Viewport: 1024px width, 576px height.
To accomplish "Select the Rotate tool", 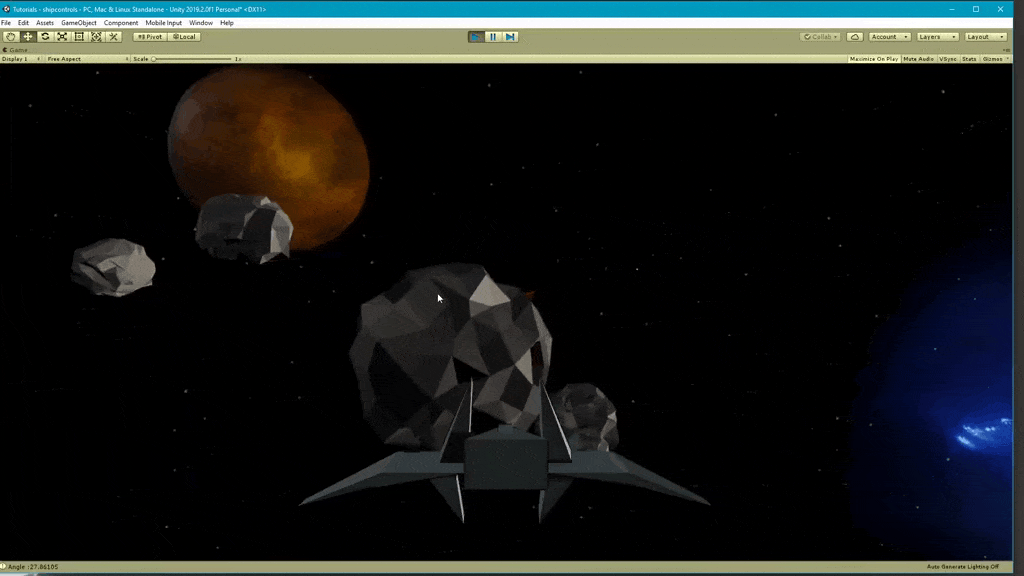I will click(x=45, y=37).
